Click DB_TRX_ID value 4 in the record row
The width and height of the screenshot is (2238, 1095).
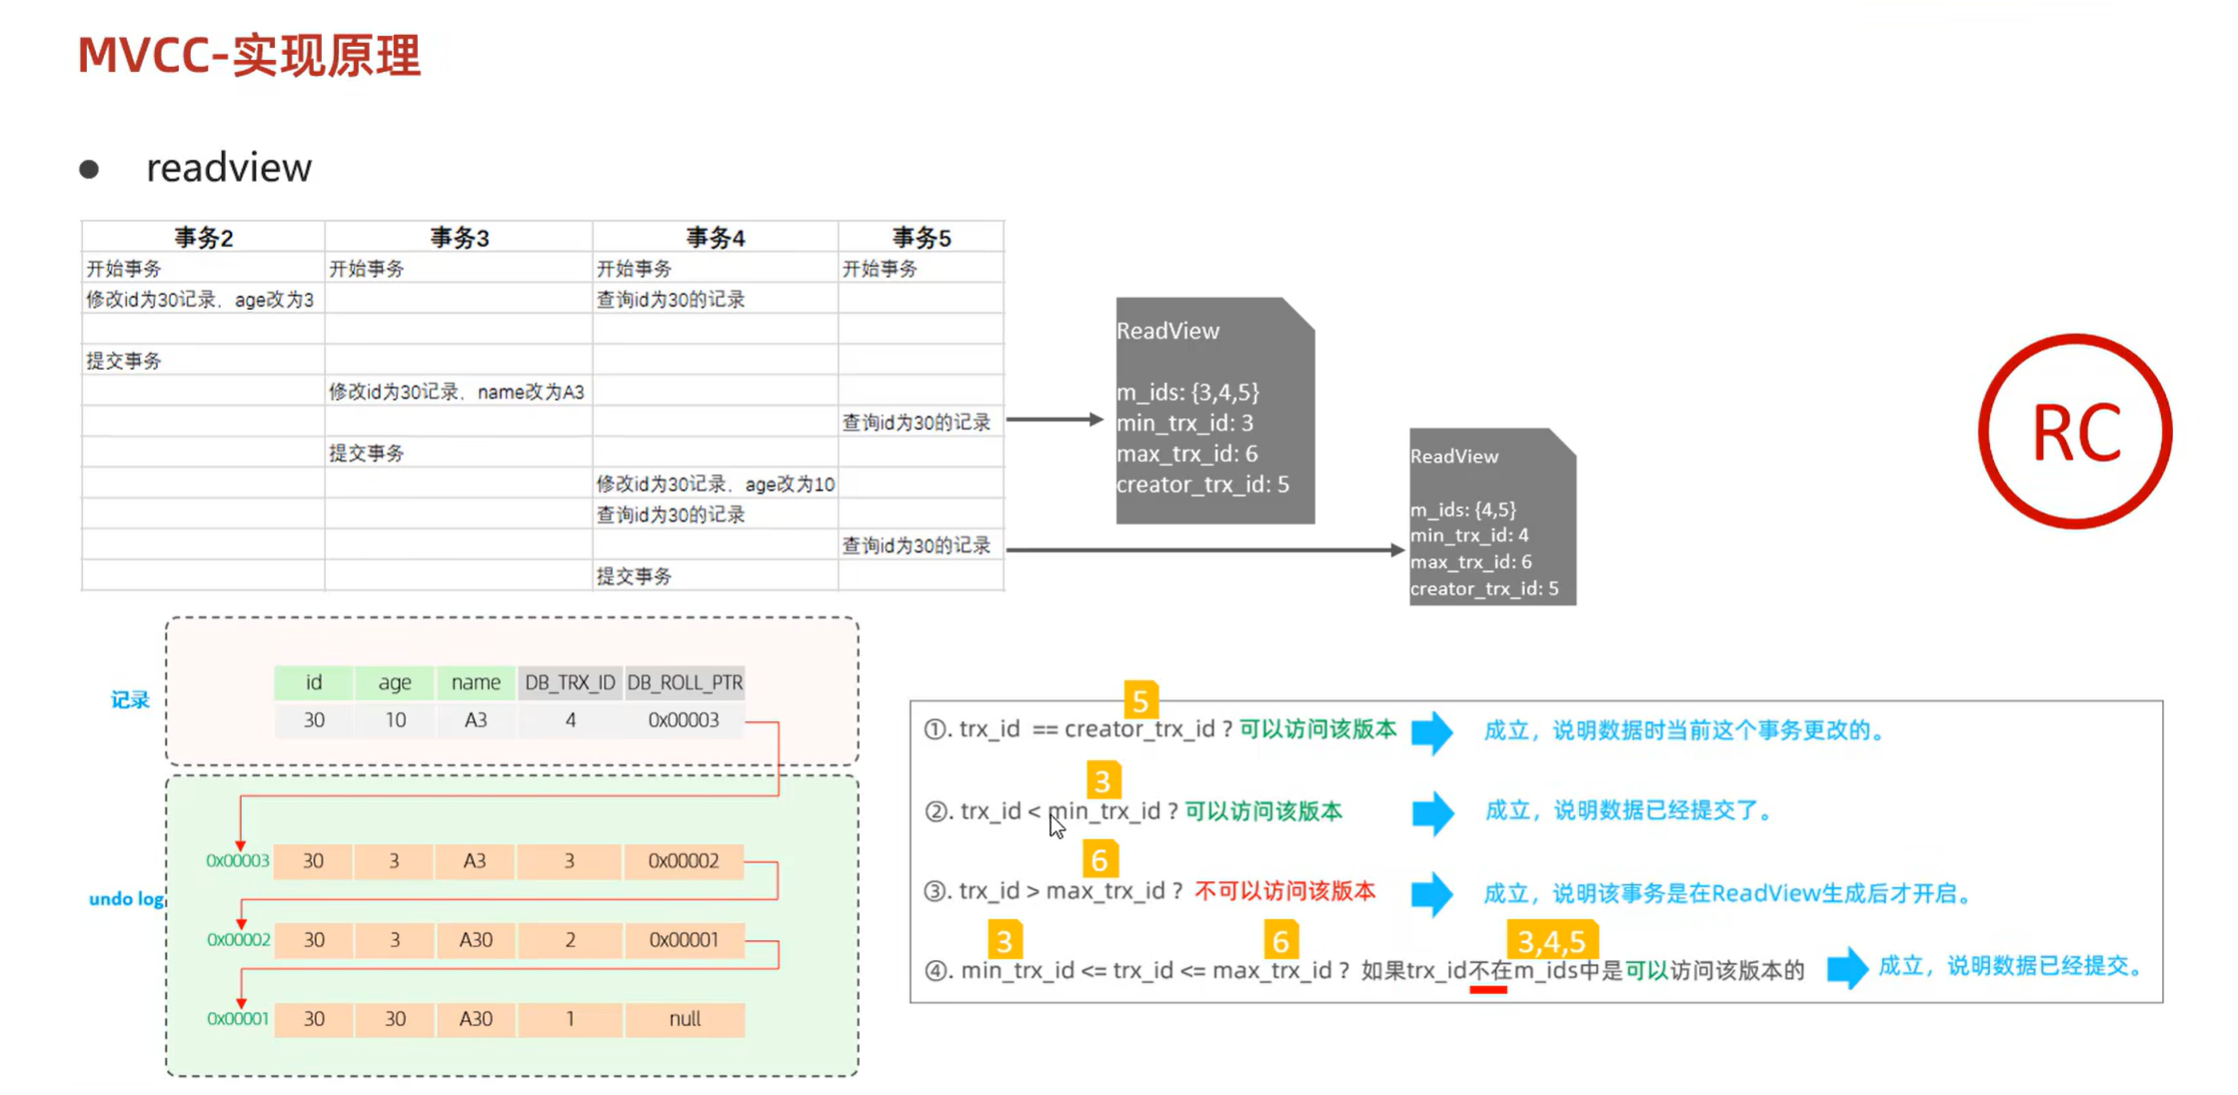[x=570, y=720]
